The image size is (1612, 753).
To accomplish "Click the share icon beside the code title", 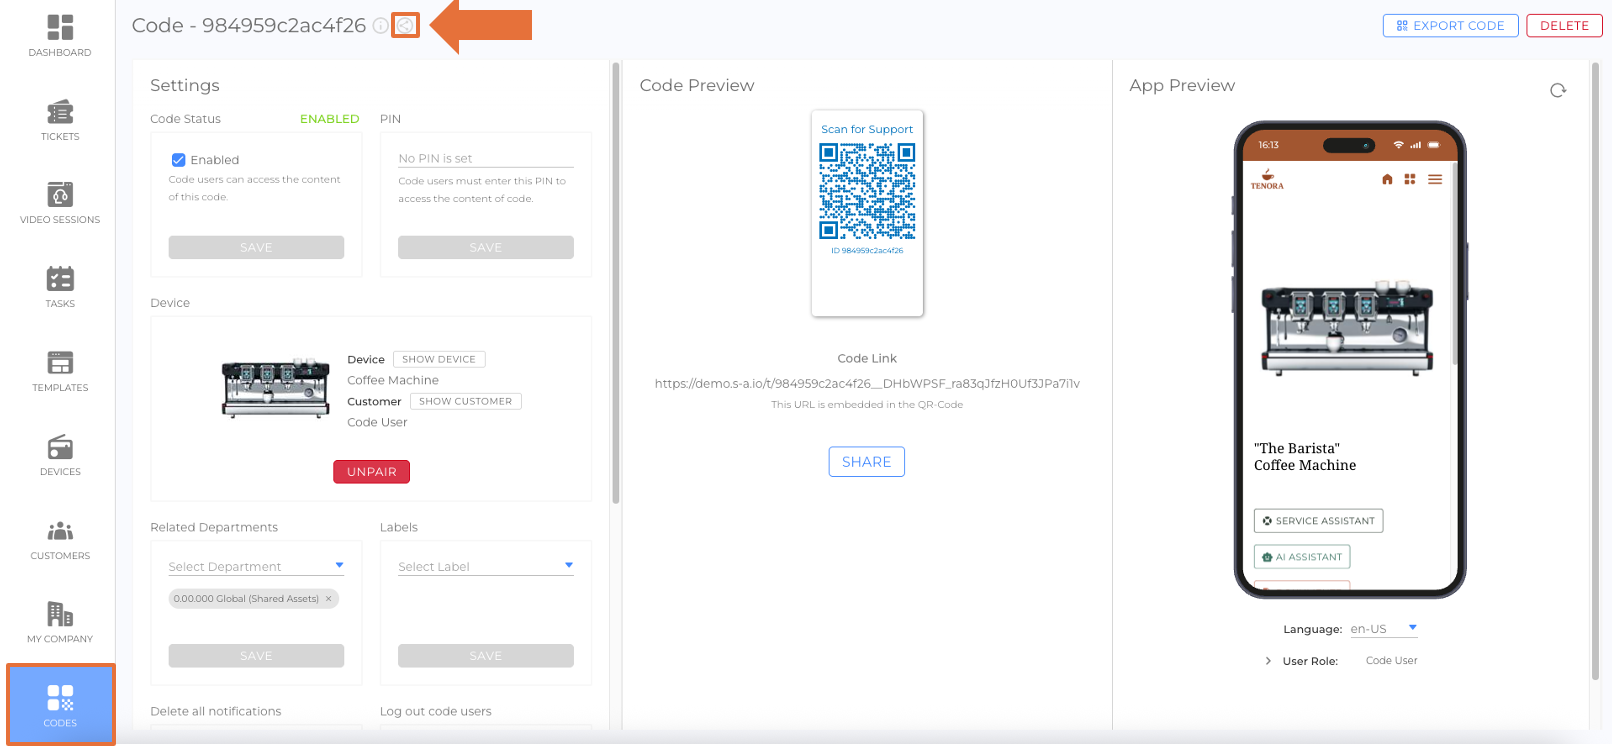I will click(x=405, y=26).
